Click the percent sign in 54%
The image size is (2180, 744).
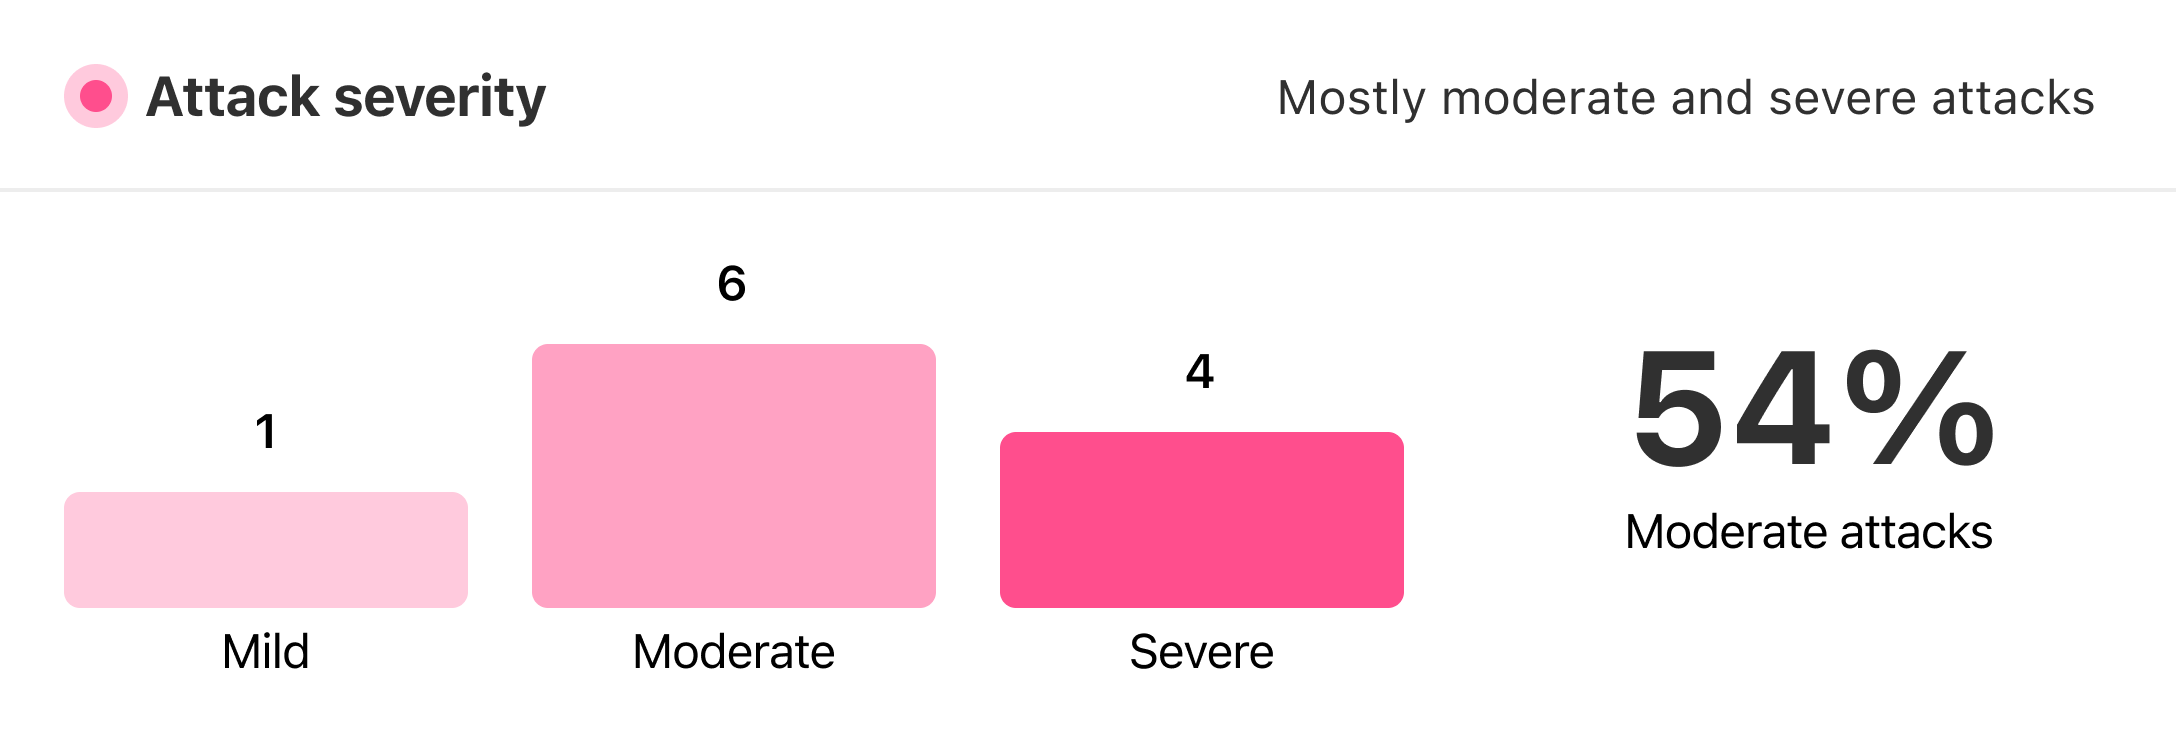1920,409
